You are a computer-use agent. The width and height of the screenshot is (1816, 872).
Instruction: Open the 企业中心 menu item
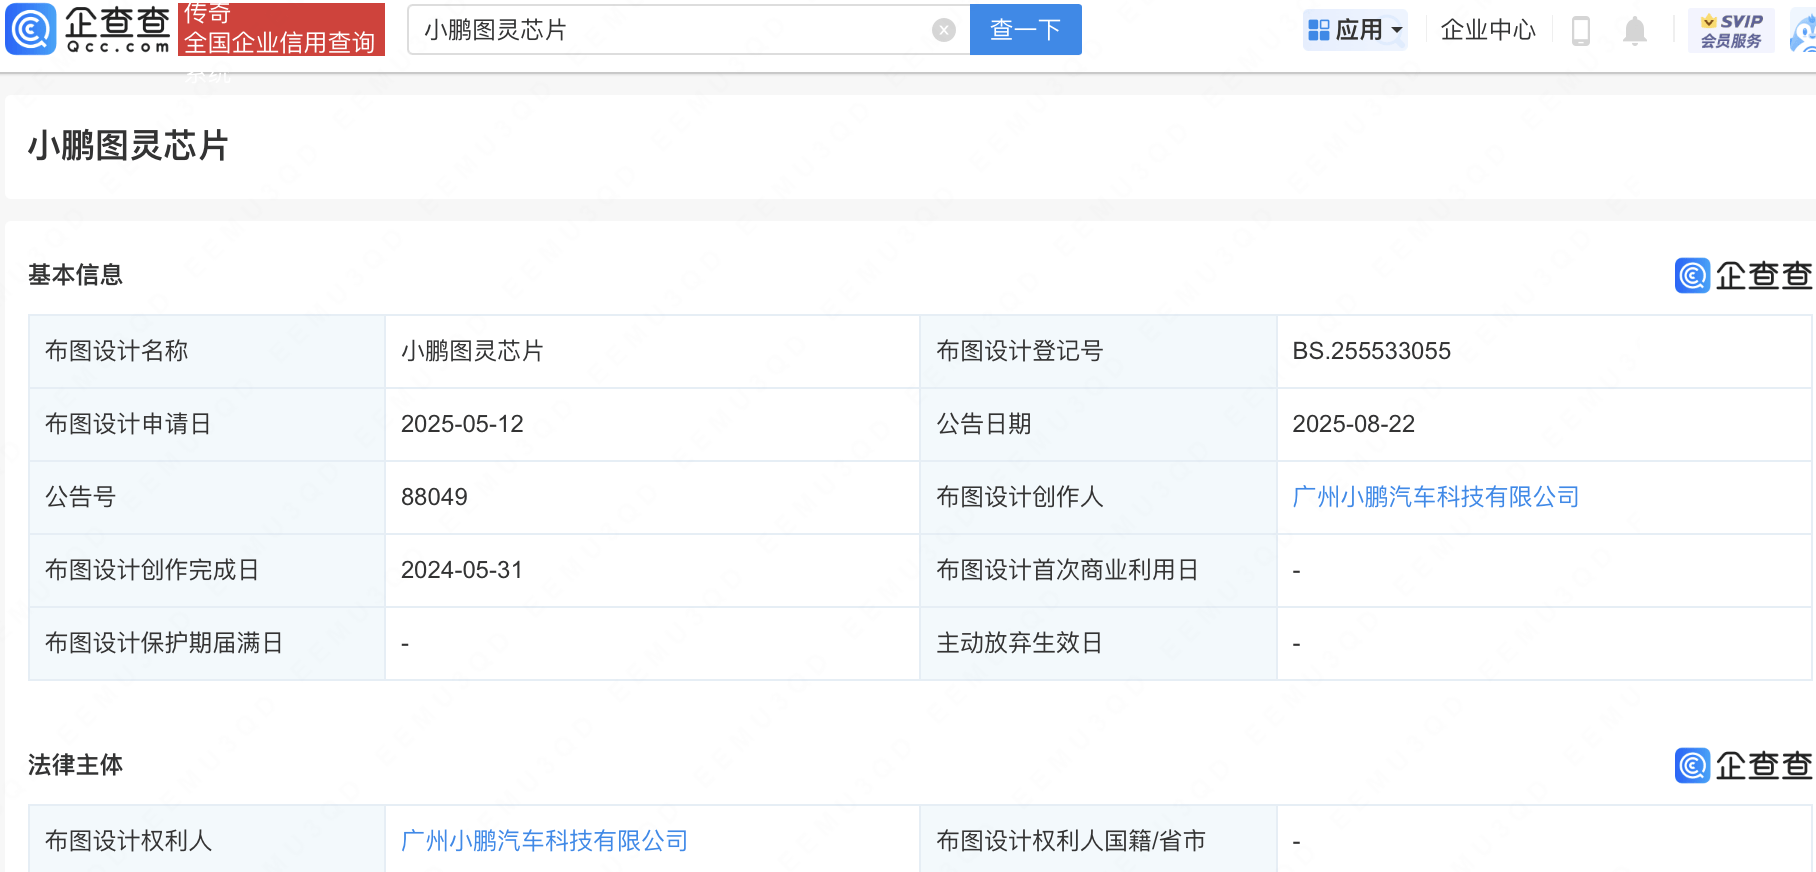tap(1488, 30)
